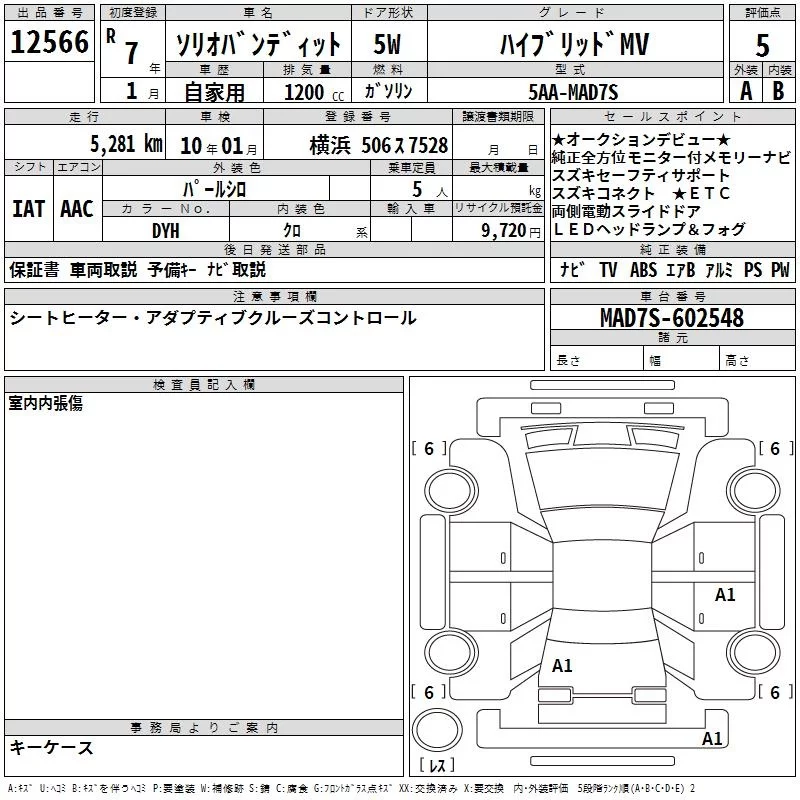The width and height of the screenshot is (800, 800).
Task: Click the 保証書 item
Action: click(x=34, y=269)
